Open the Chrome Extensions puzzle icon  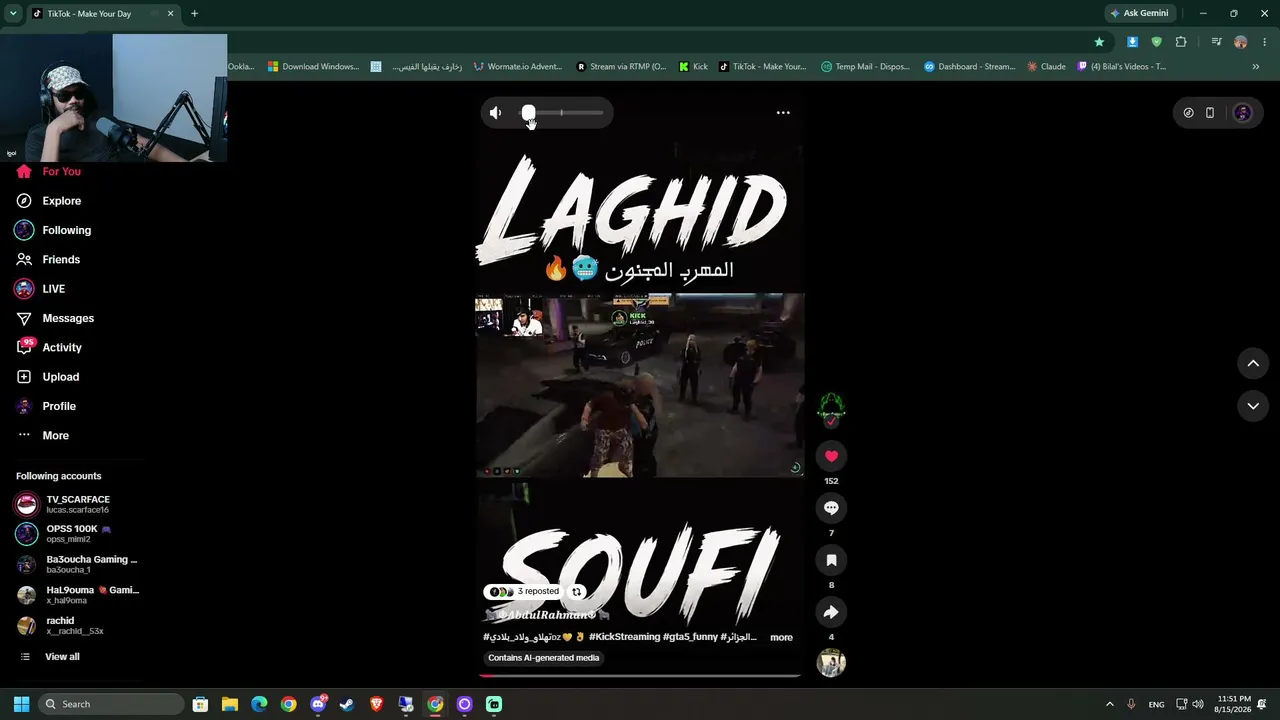click(1181, 42)
